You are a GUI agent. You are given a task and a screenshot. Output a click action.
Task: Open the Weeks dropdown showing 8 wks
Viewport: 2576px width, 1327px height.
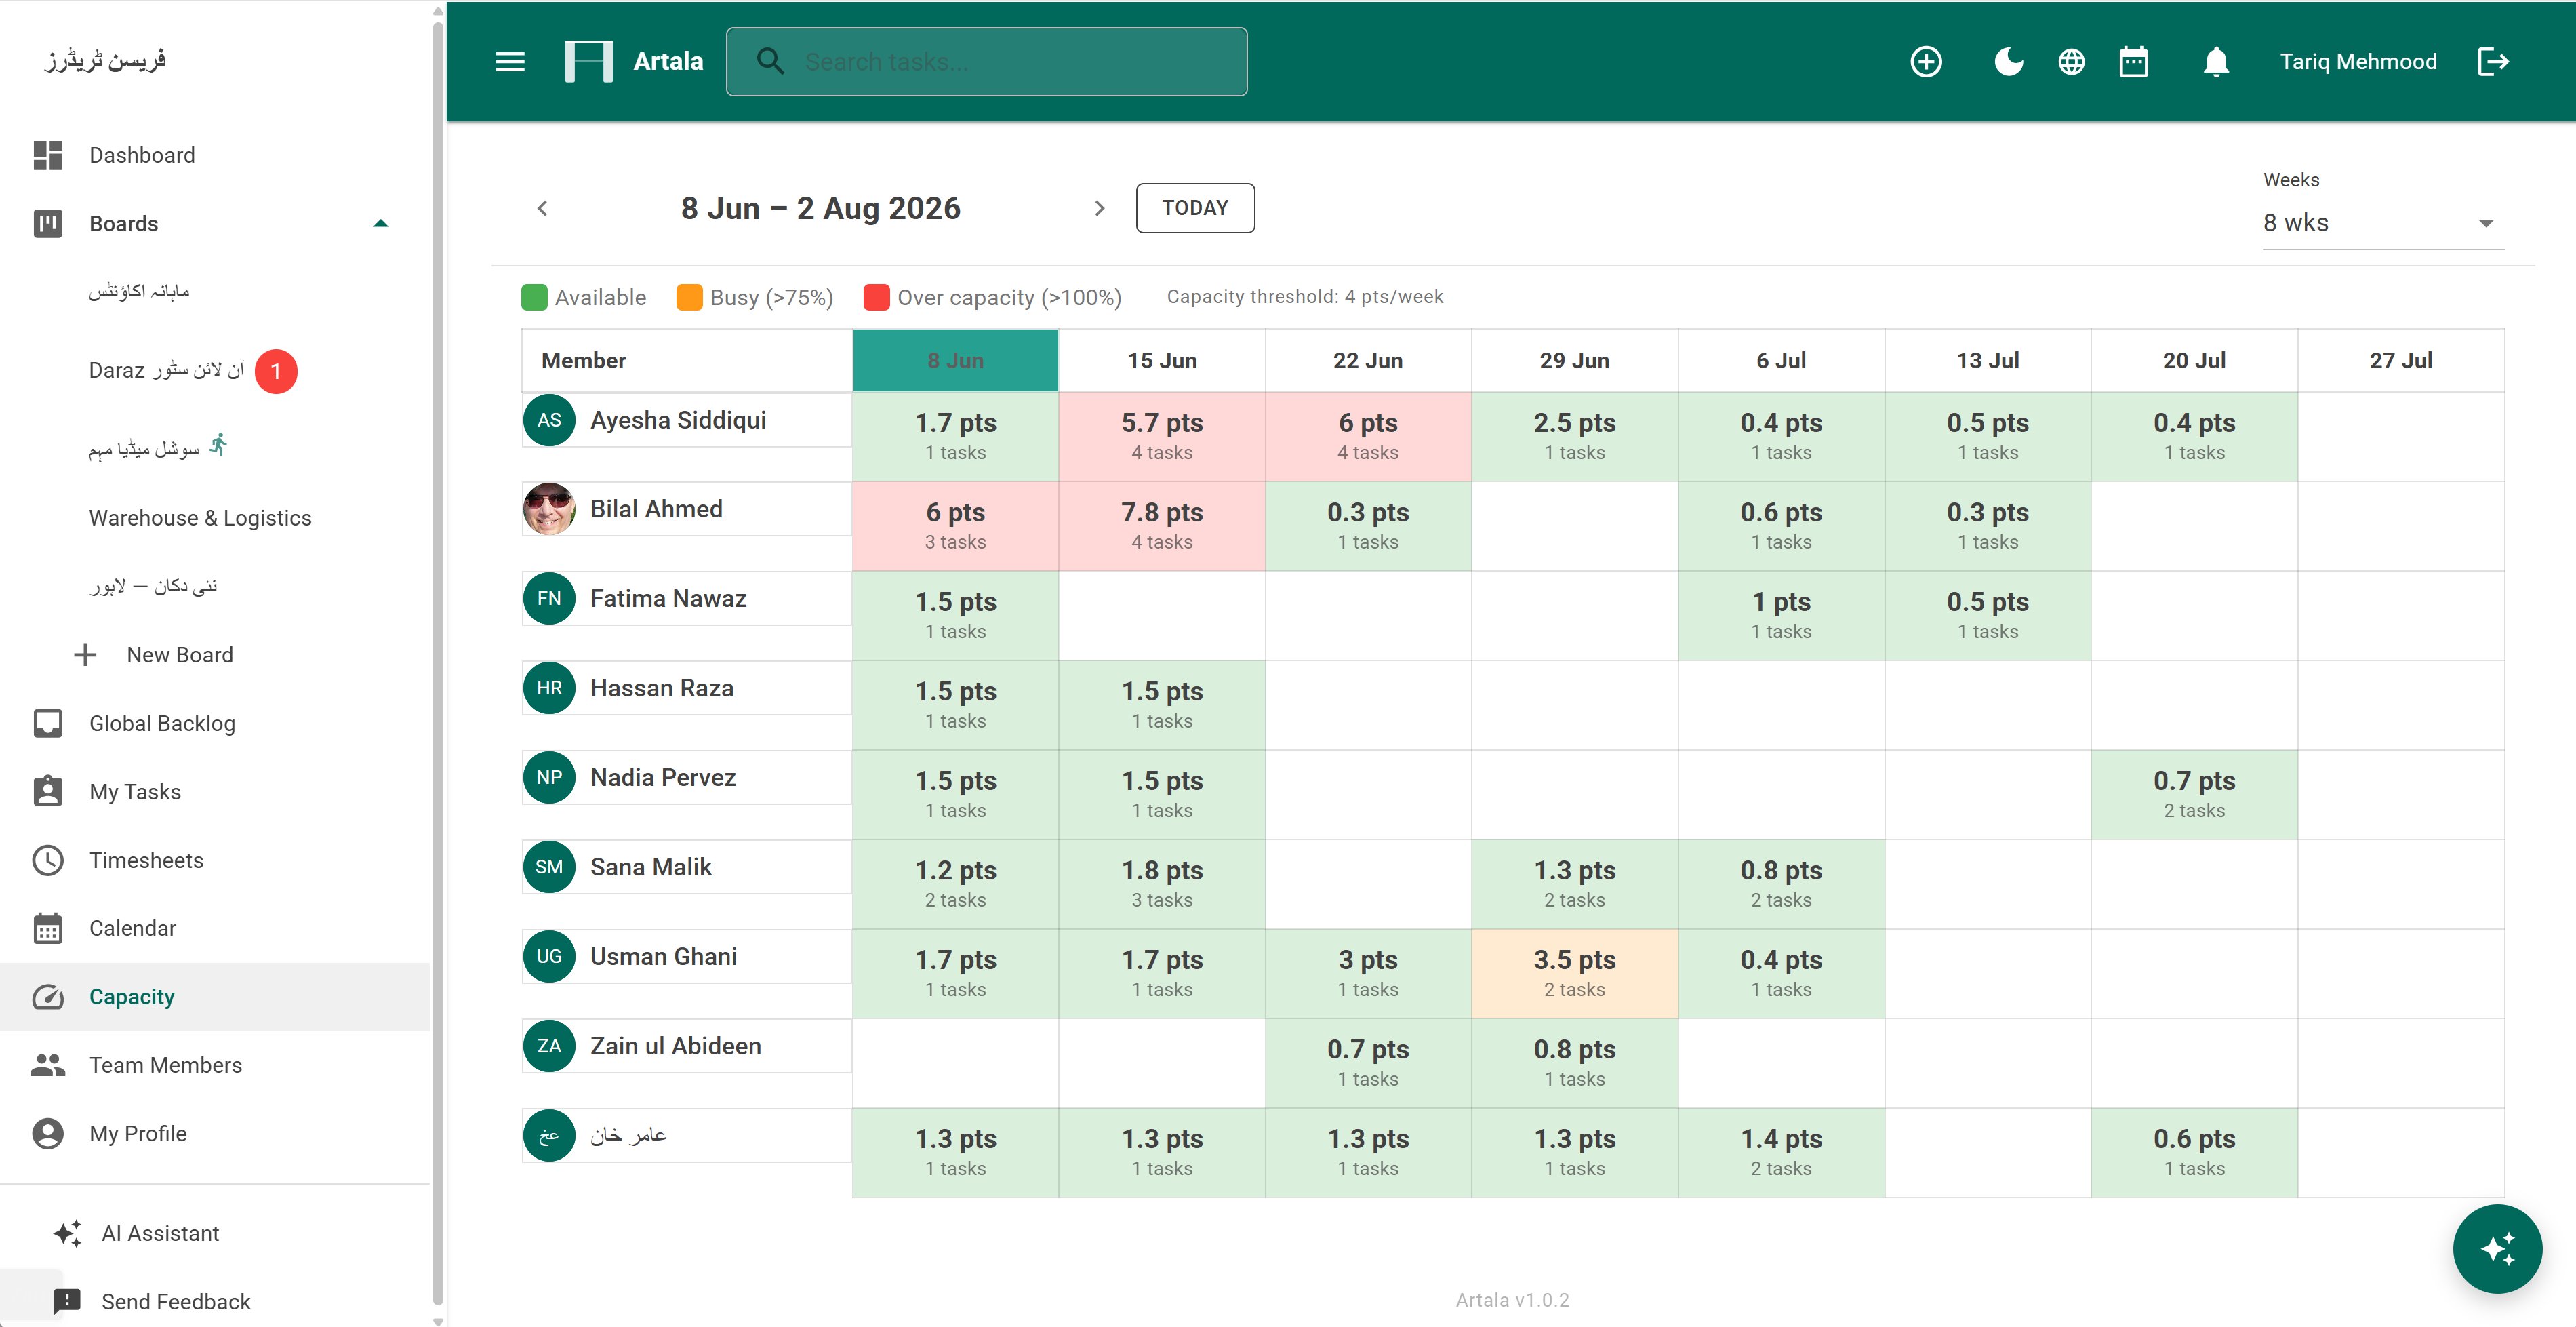click(2383, 223)
